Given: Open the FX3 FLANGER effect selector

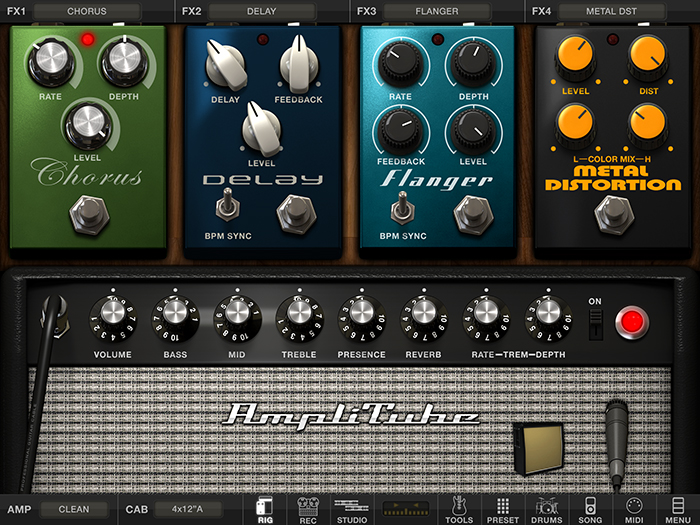Looking at the screenshot, I should tap(437, 11).
